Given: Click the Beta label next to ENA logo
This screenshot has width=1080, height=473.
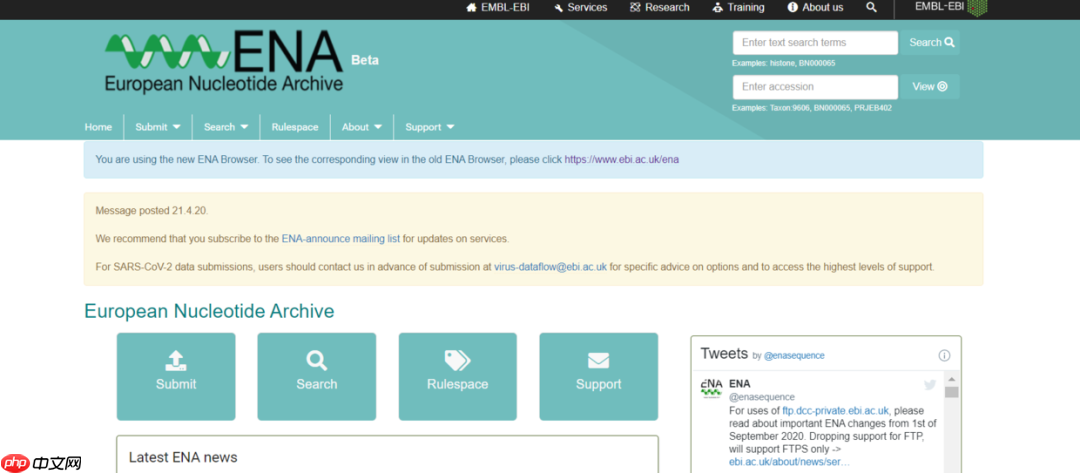Looking at the screenshot, I should (x=365, y=60).
